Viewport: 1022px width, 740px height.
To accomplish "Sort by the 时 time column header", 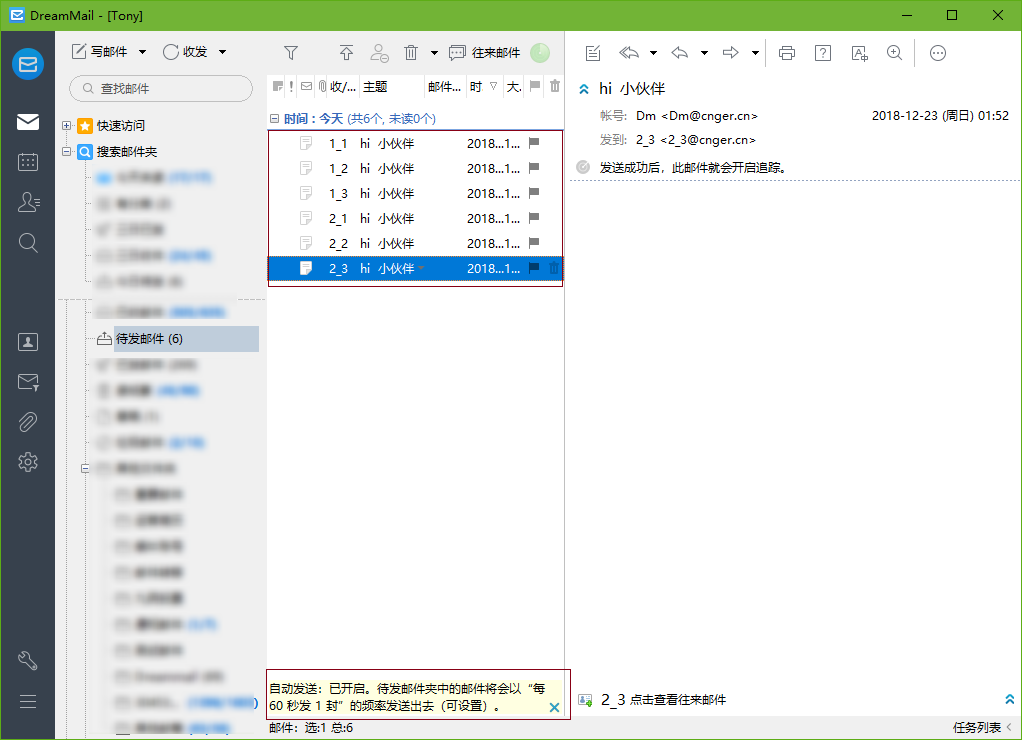I will (x=484, y=86).
